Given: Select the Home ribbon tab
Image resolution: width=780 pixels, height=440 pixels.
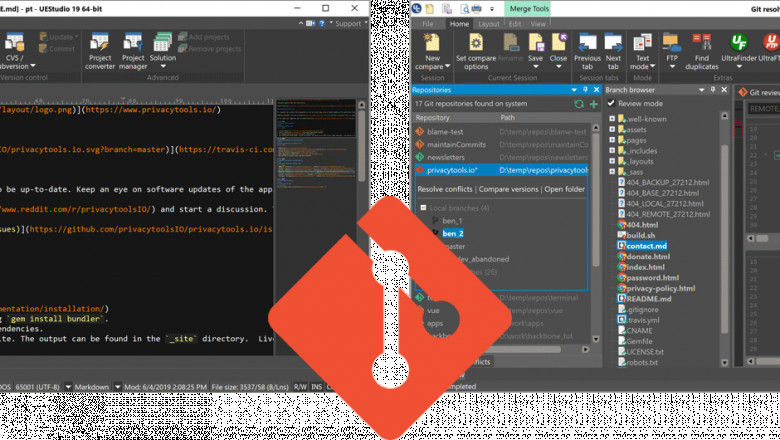Looking at the screenshot, I should [459, 23].
